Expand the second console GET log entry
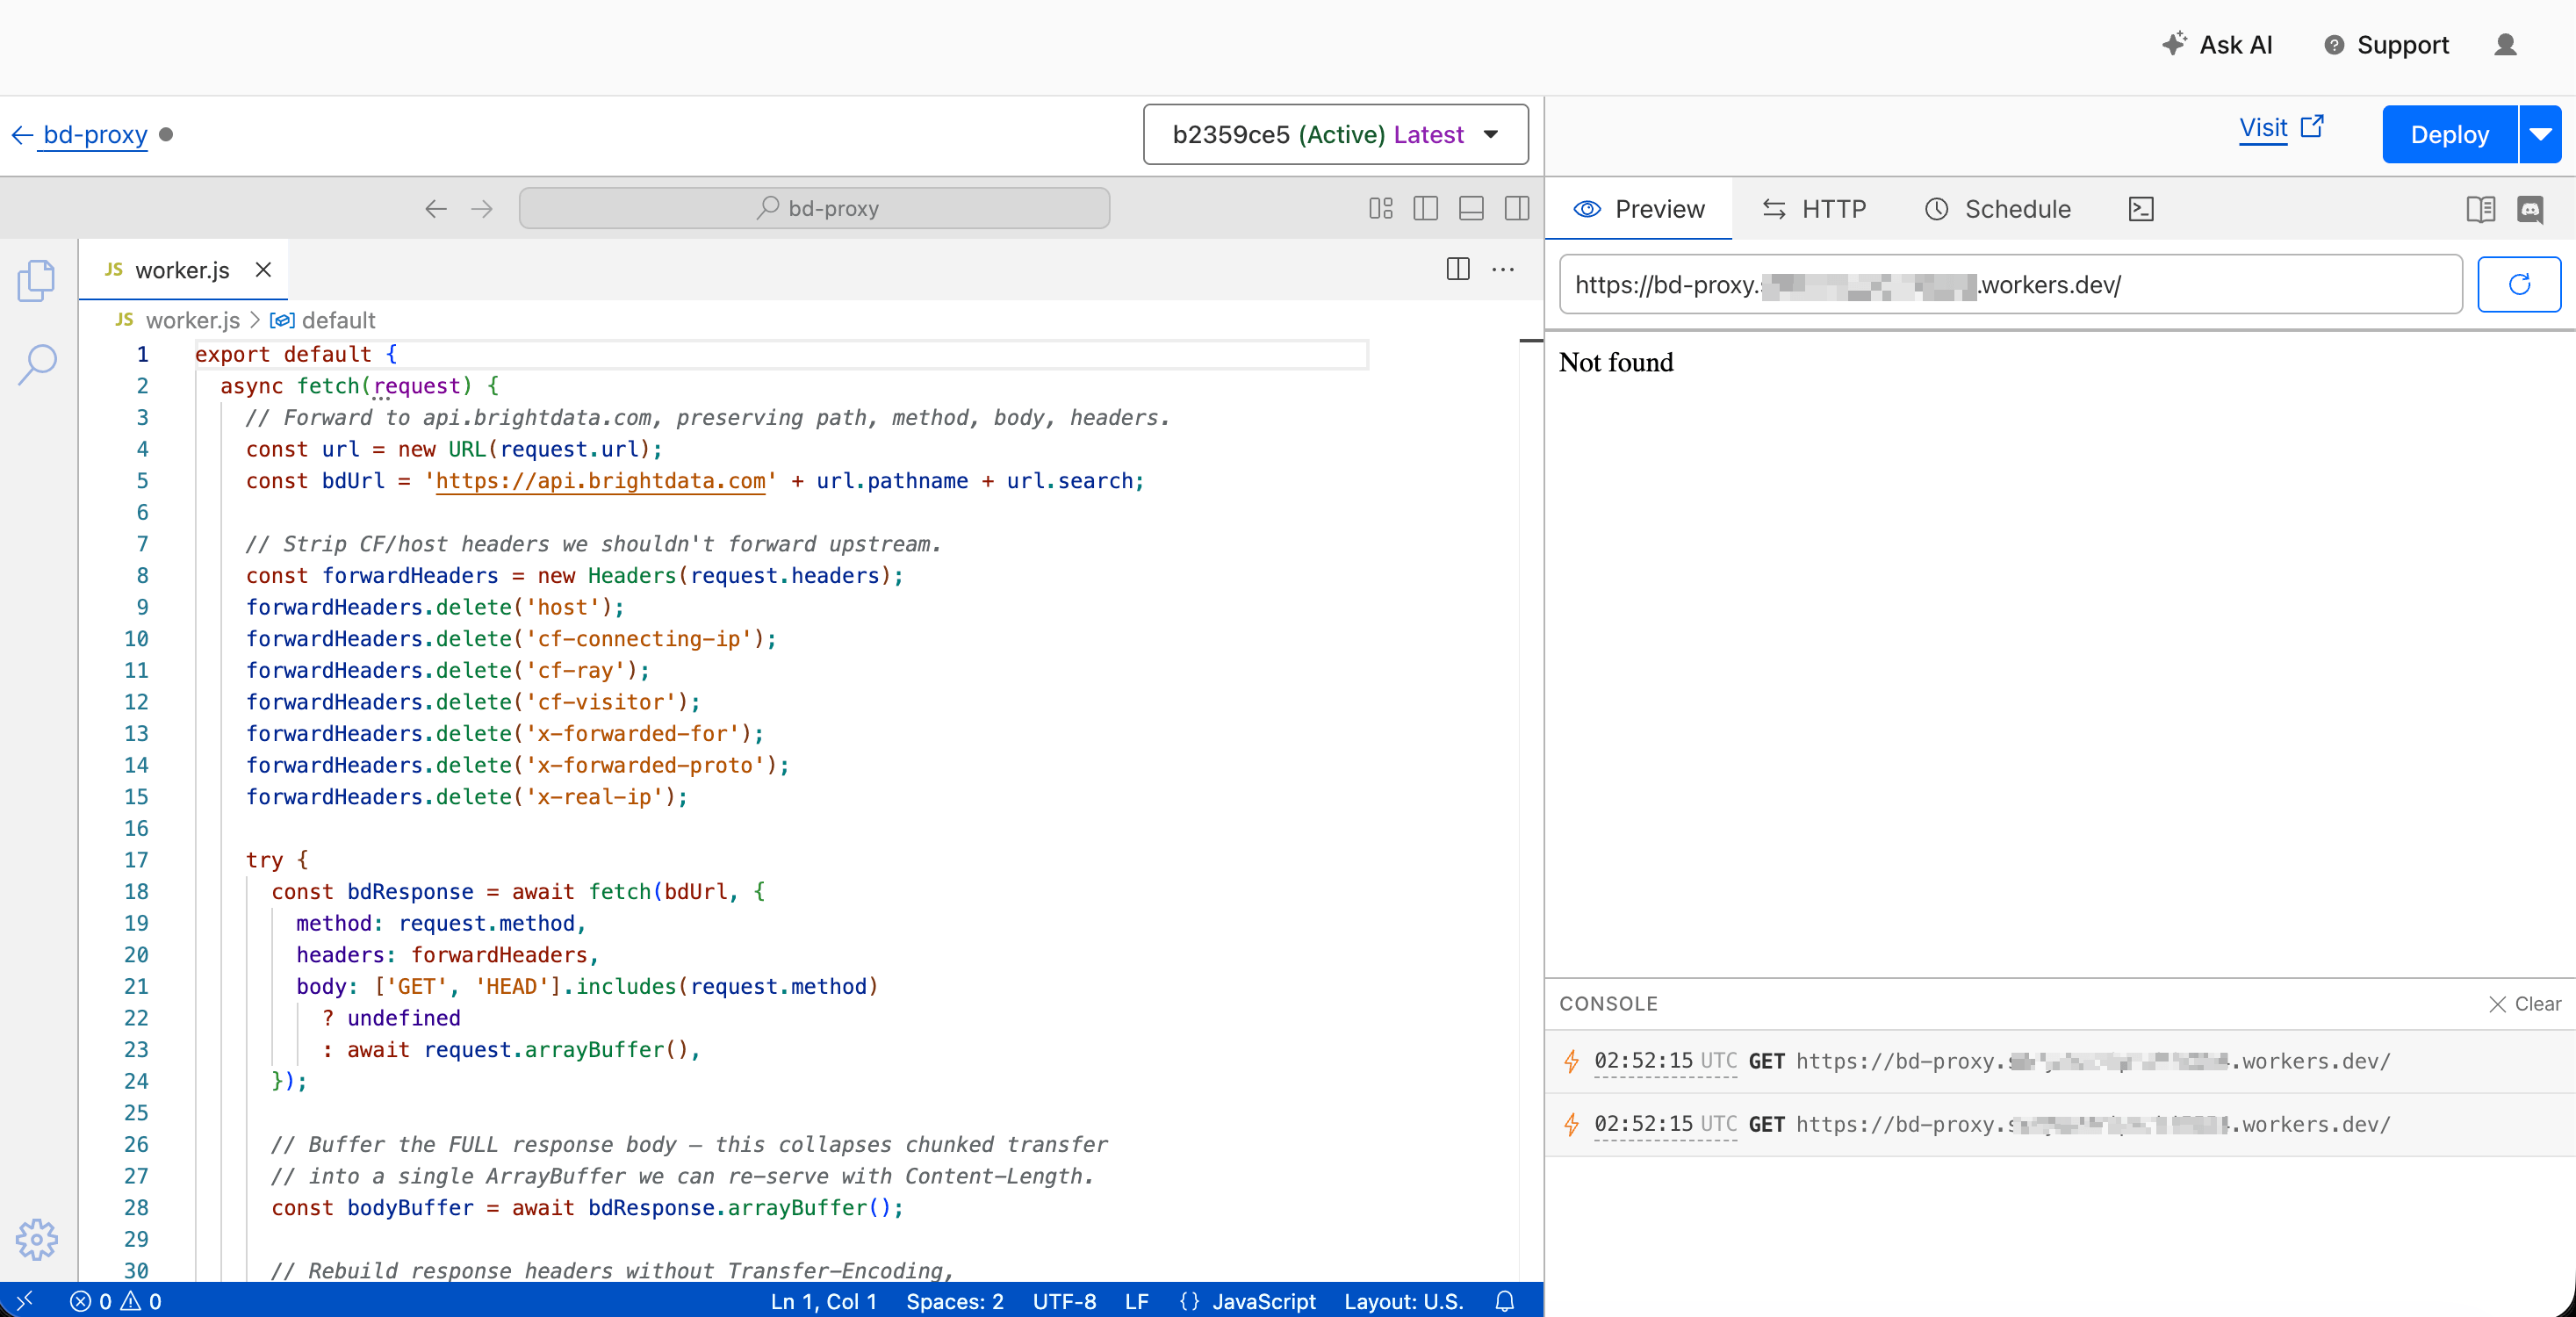 point(2060,1124)
